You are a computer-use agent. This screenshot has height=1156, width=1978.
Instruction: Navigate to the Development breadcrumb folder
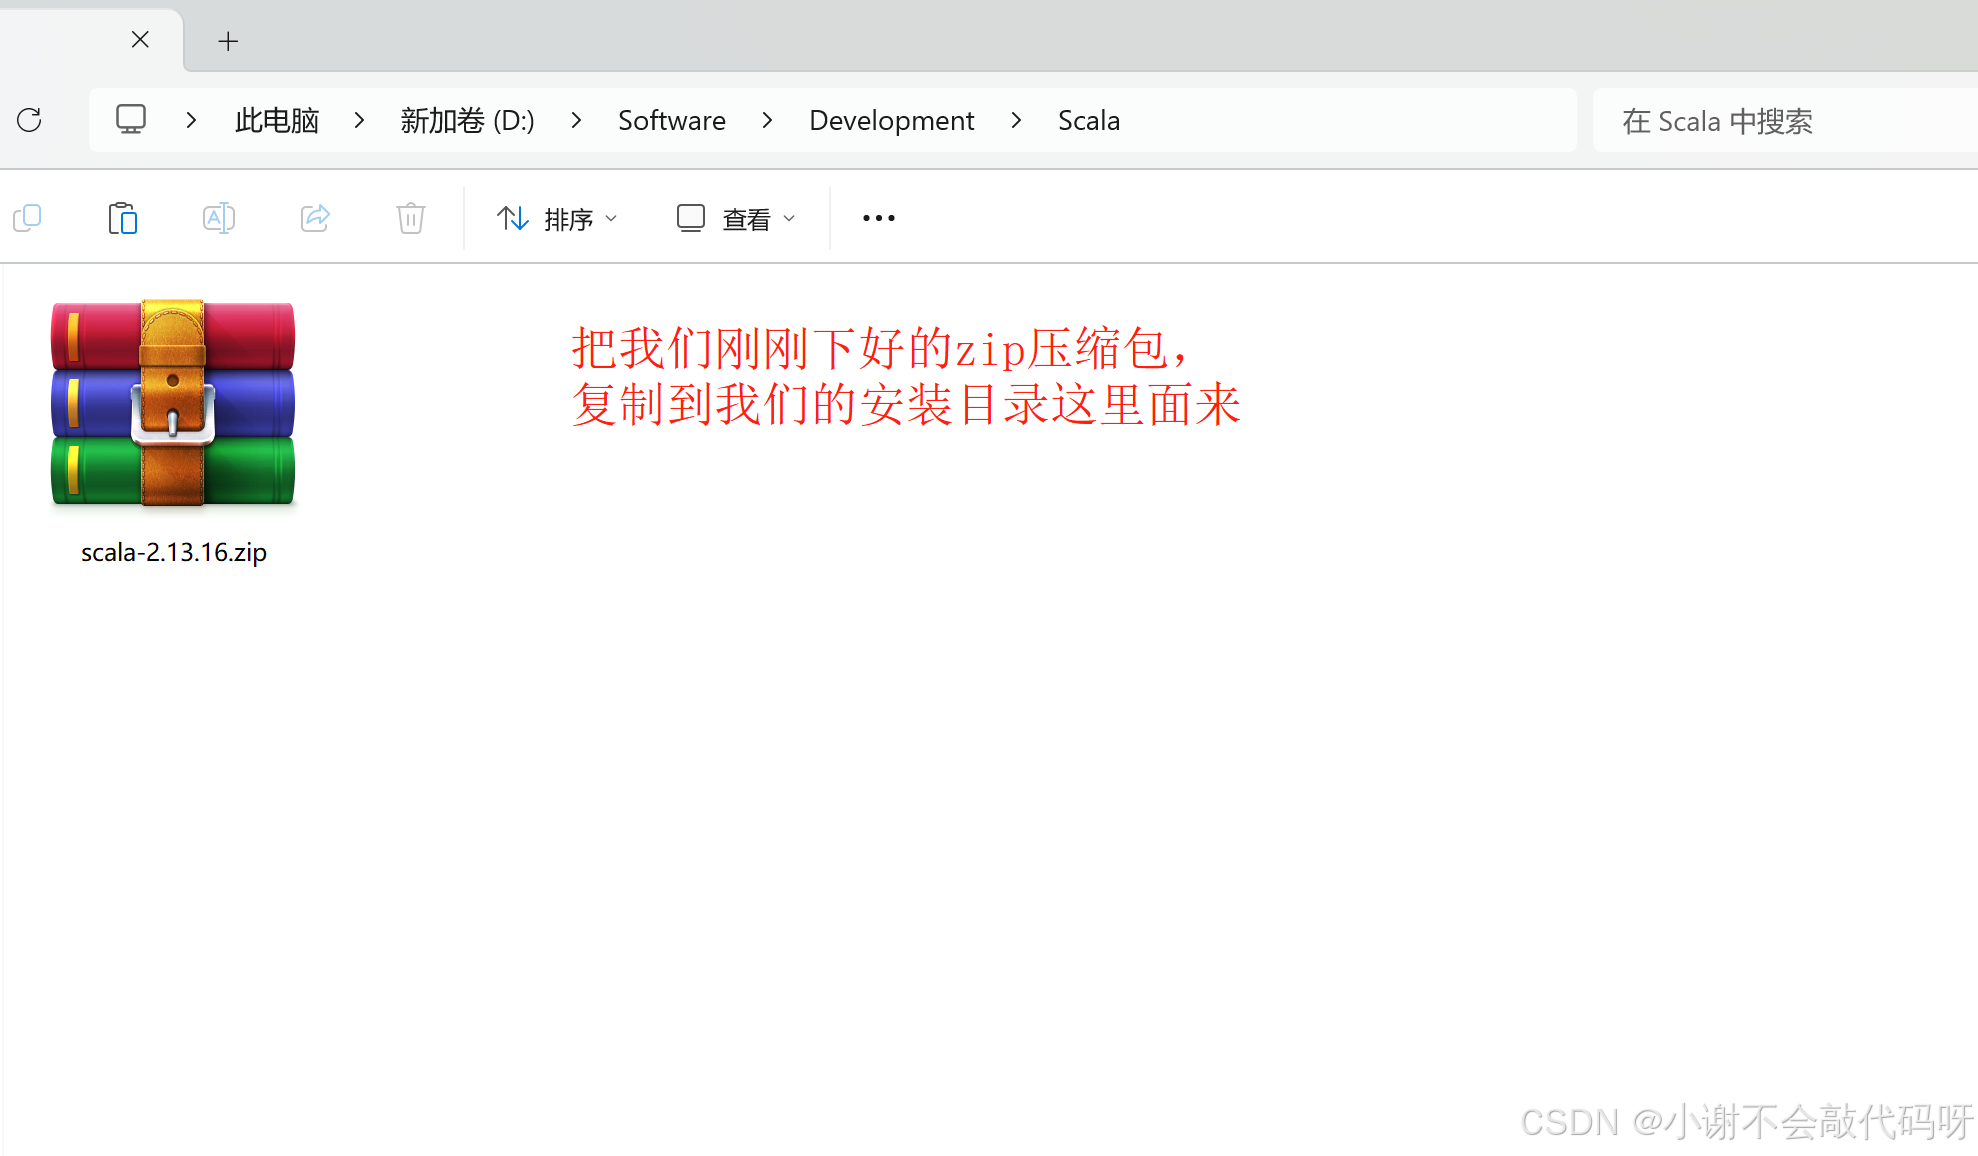click(891, 120)
